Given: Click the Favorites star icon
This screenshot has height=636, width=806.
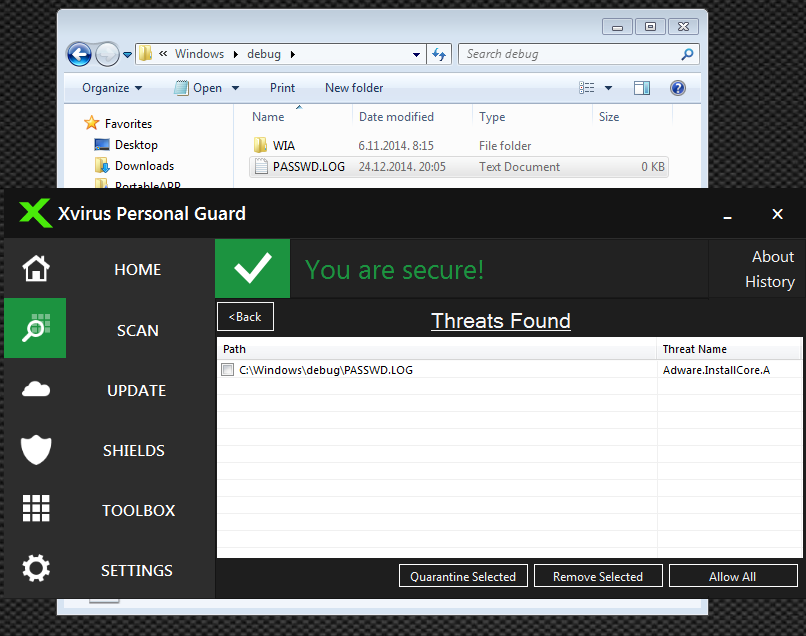Looking at the screenshot, I should tap(91, 123).
